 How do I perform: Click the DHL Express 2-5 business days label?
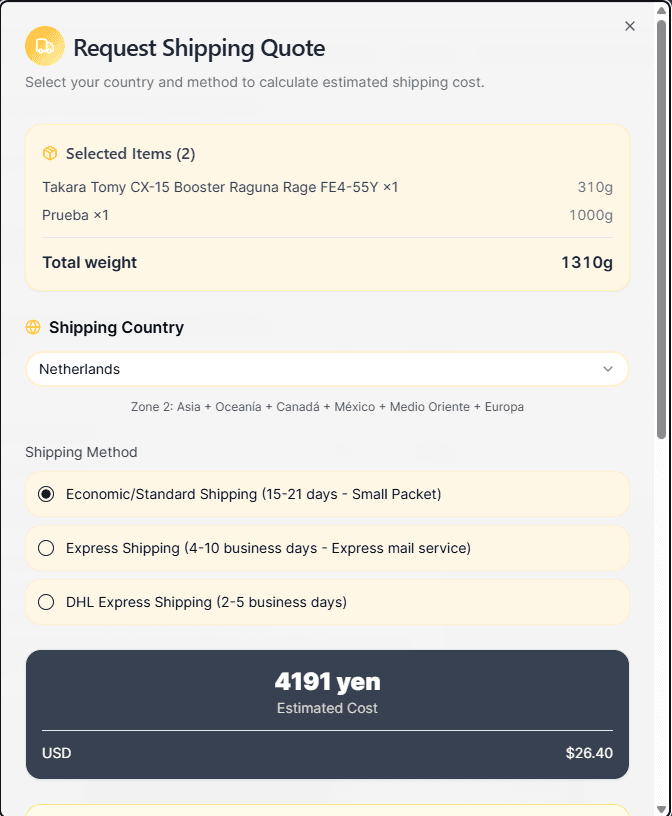206,602
